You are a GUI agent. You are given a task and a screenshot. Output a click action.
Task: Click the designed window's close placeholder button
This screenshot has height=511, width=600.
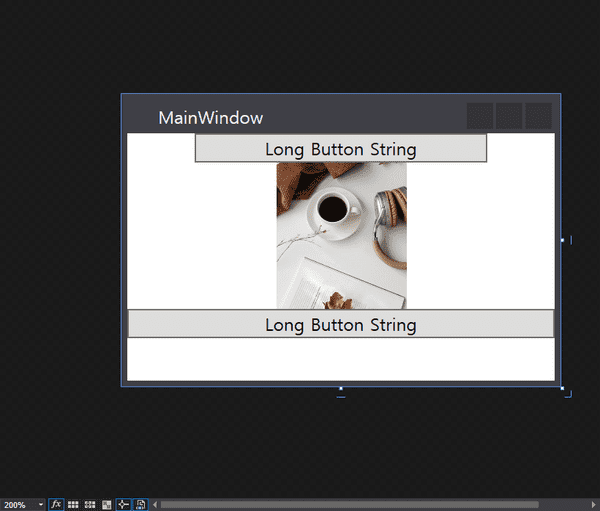(539, 116)
